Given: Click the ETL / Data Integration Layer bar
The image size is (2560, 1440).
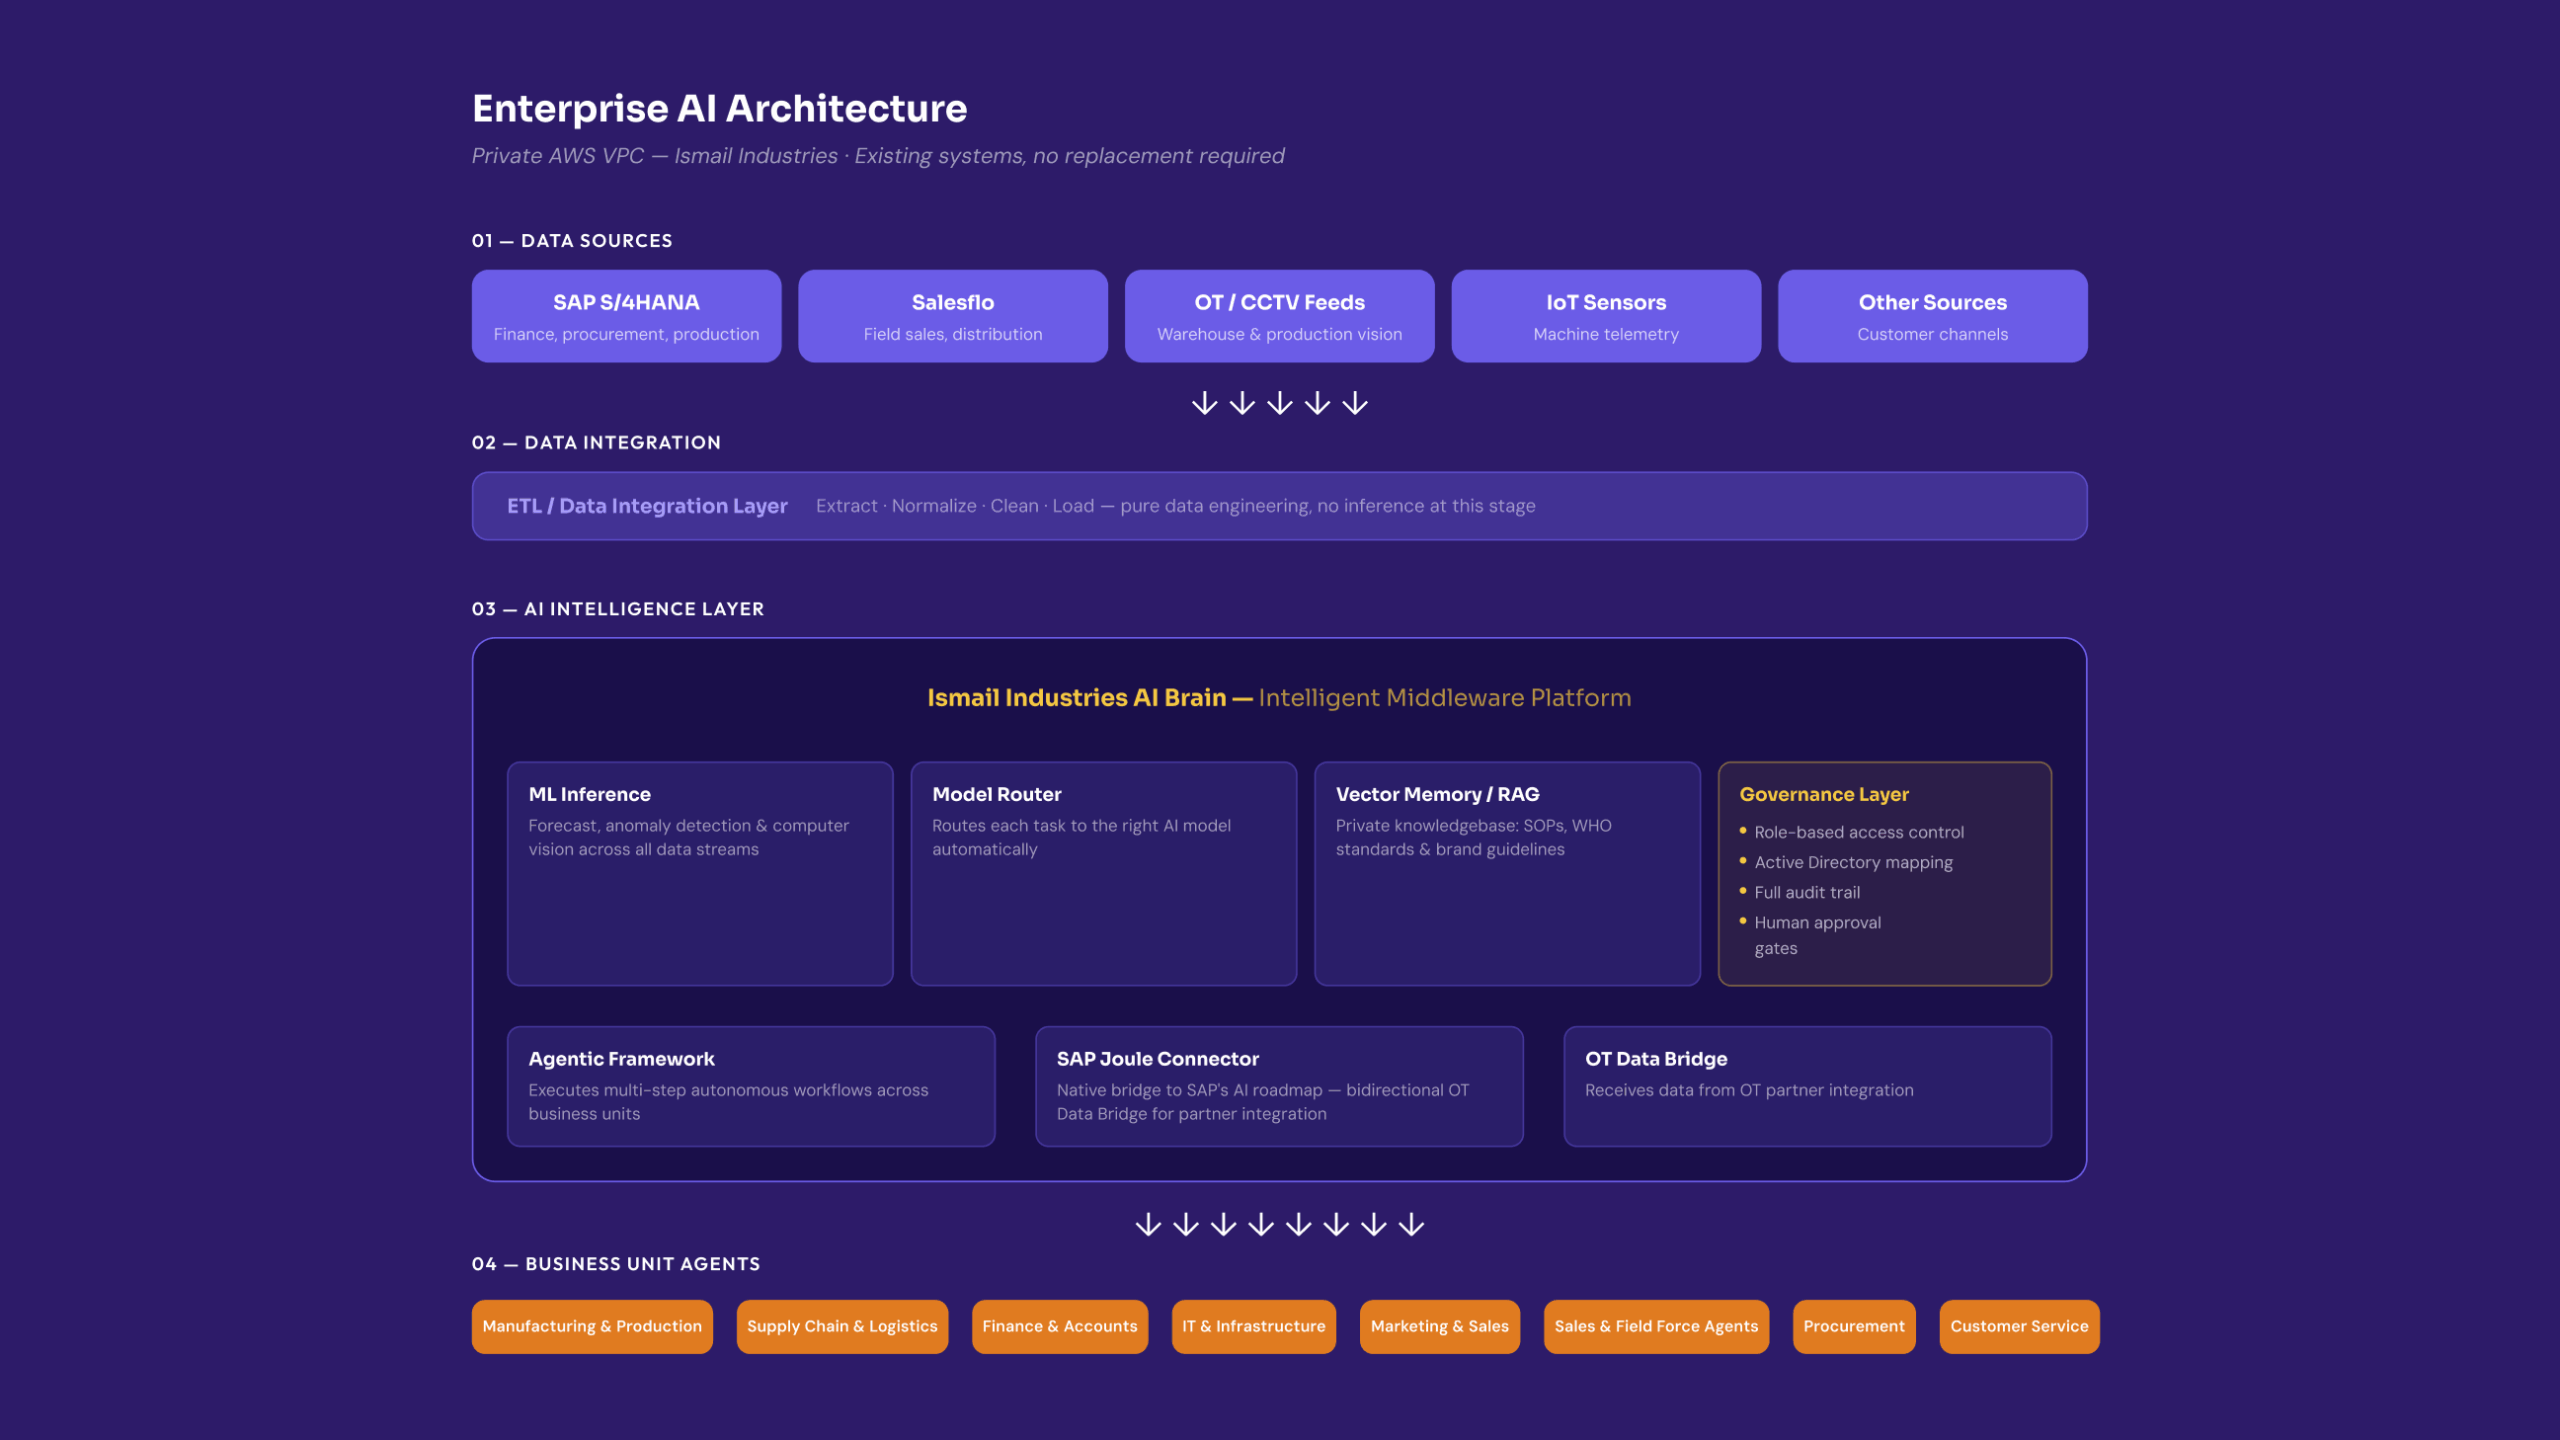Looking at the screenshot, I should [1279, 506].
